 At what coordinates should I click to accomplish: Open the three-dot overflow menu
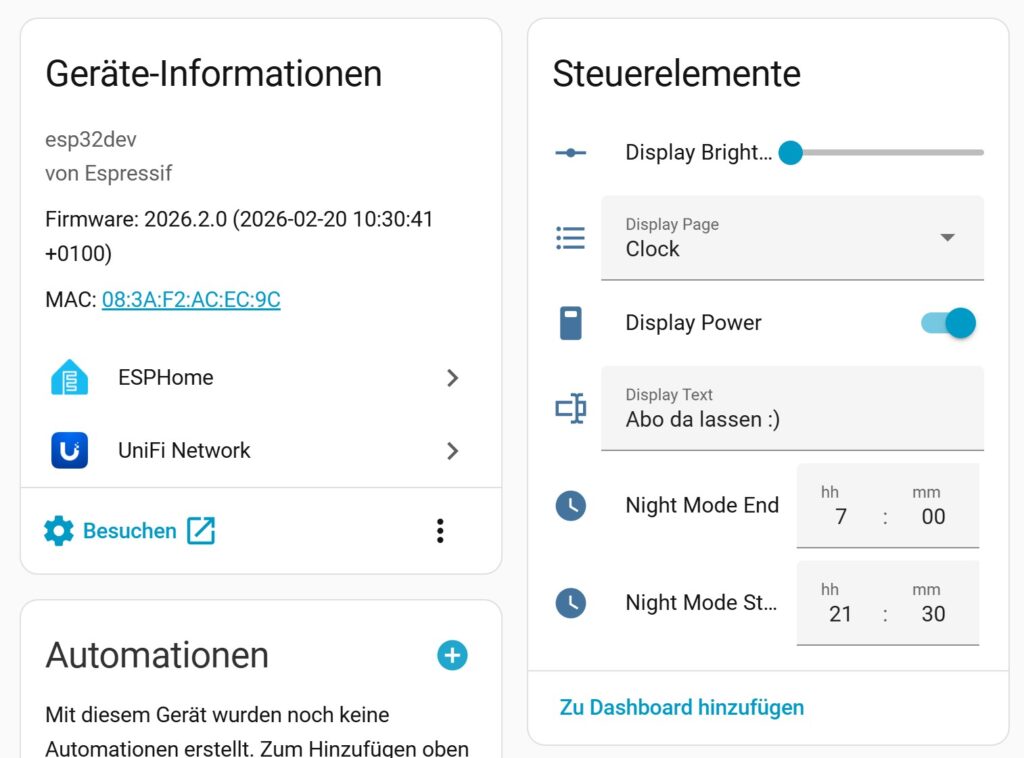pos(440,531)
